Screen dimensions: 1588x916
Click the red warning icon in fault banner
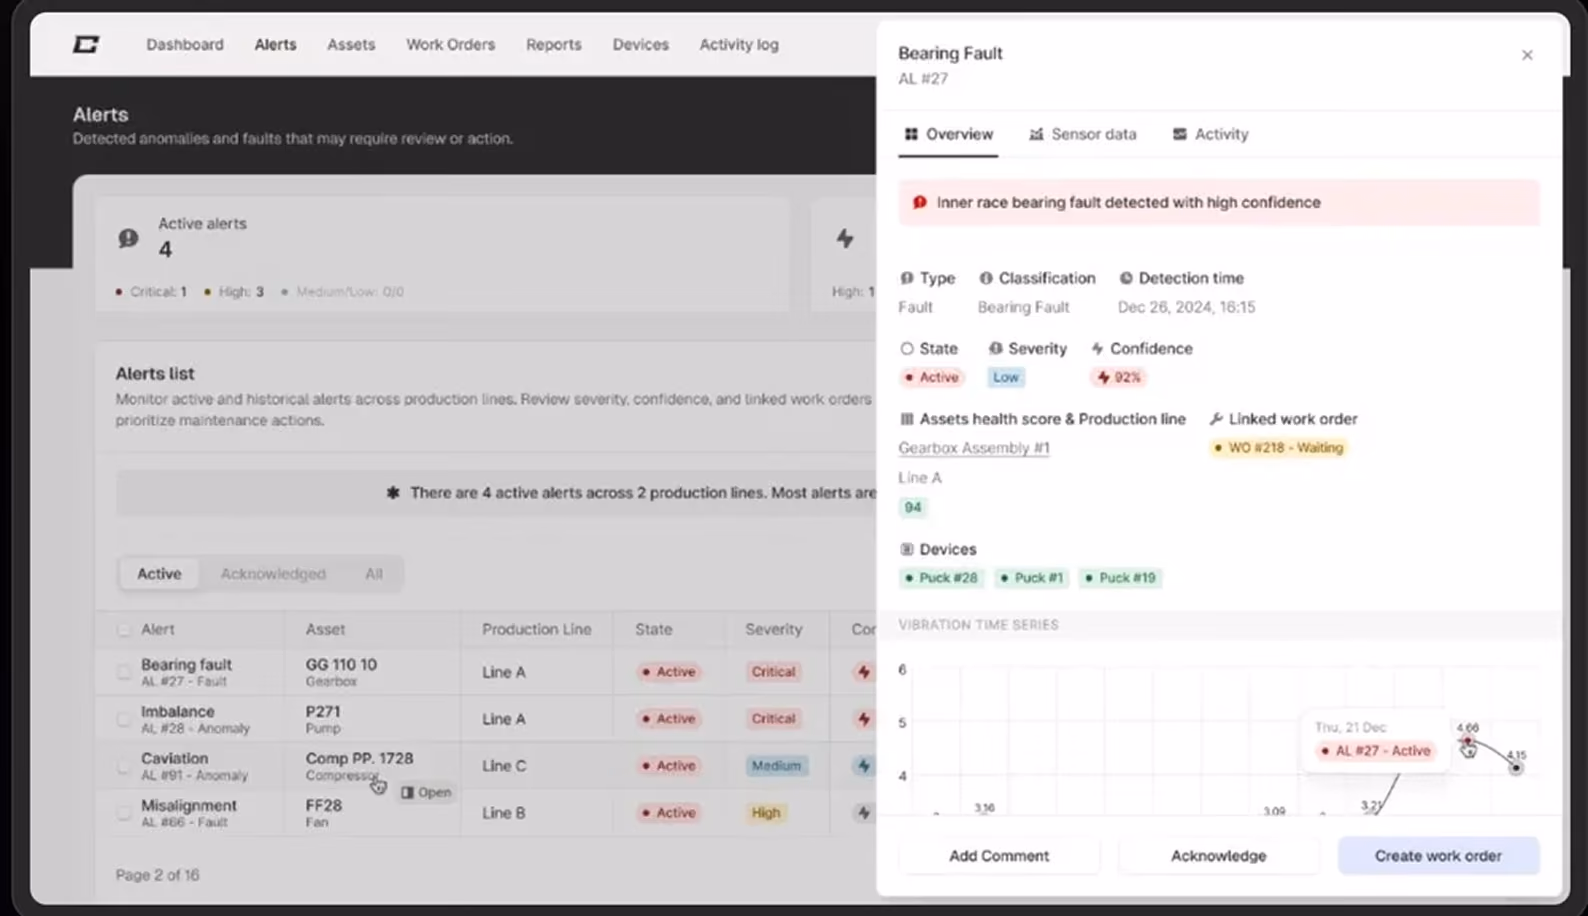pos(919,202)
